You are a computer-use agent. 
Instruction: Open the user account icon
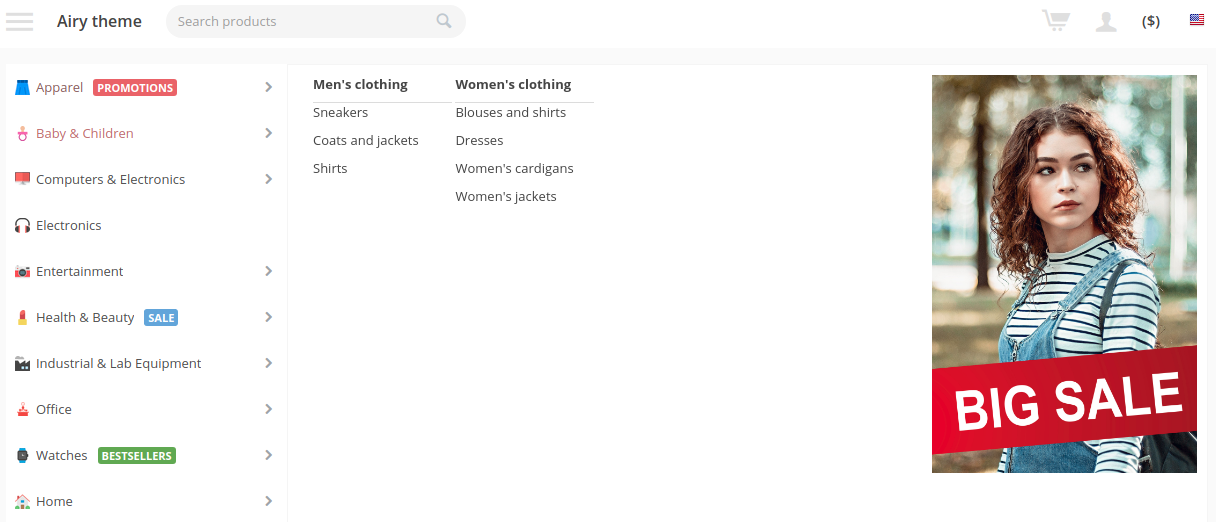point(1106,21)
